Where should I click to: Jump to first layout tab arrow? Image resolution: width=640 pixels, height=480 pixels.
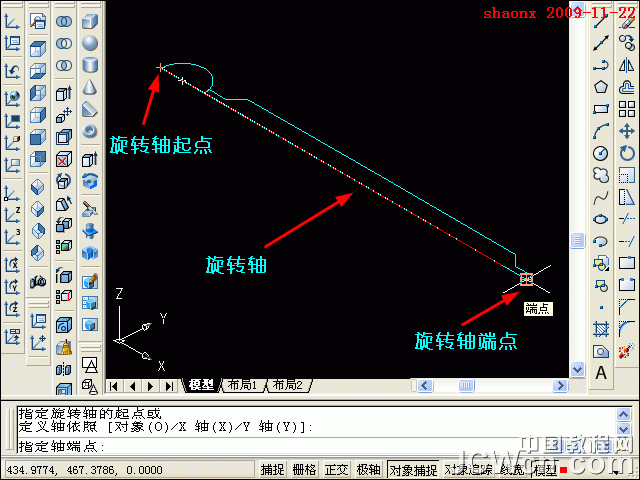click(114, 385)
